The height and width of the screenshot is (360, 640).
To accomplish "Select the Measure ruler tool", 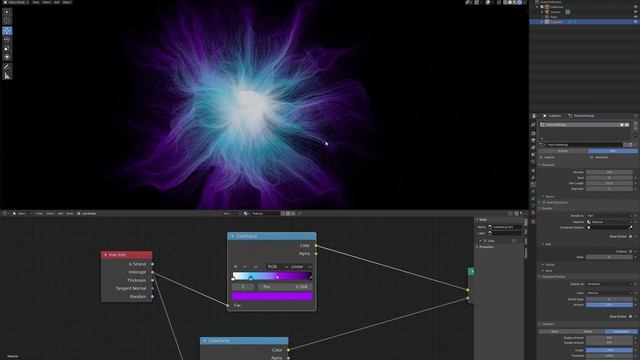I will (7, 76).
